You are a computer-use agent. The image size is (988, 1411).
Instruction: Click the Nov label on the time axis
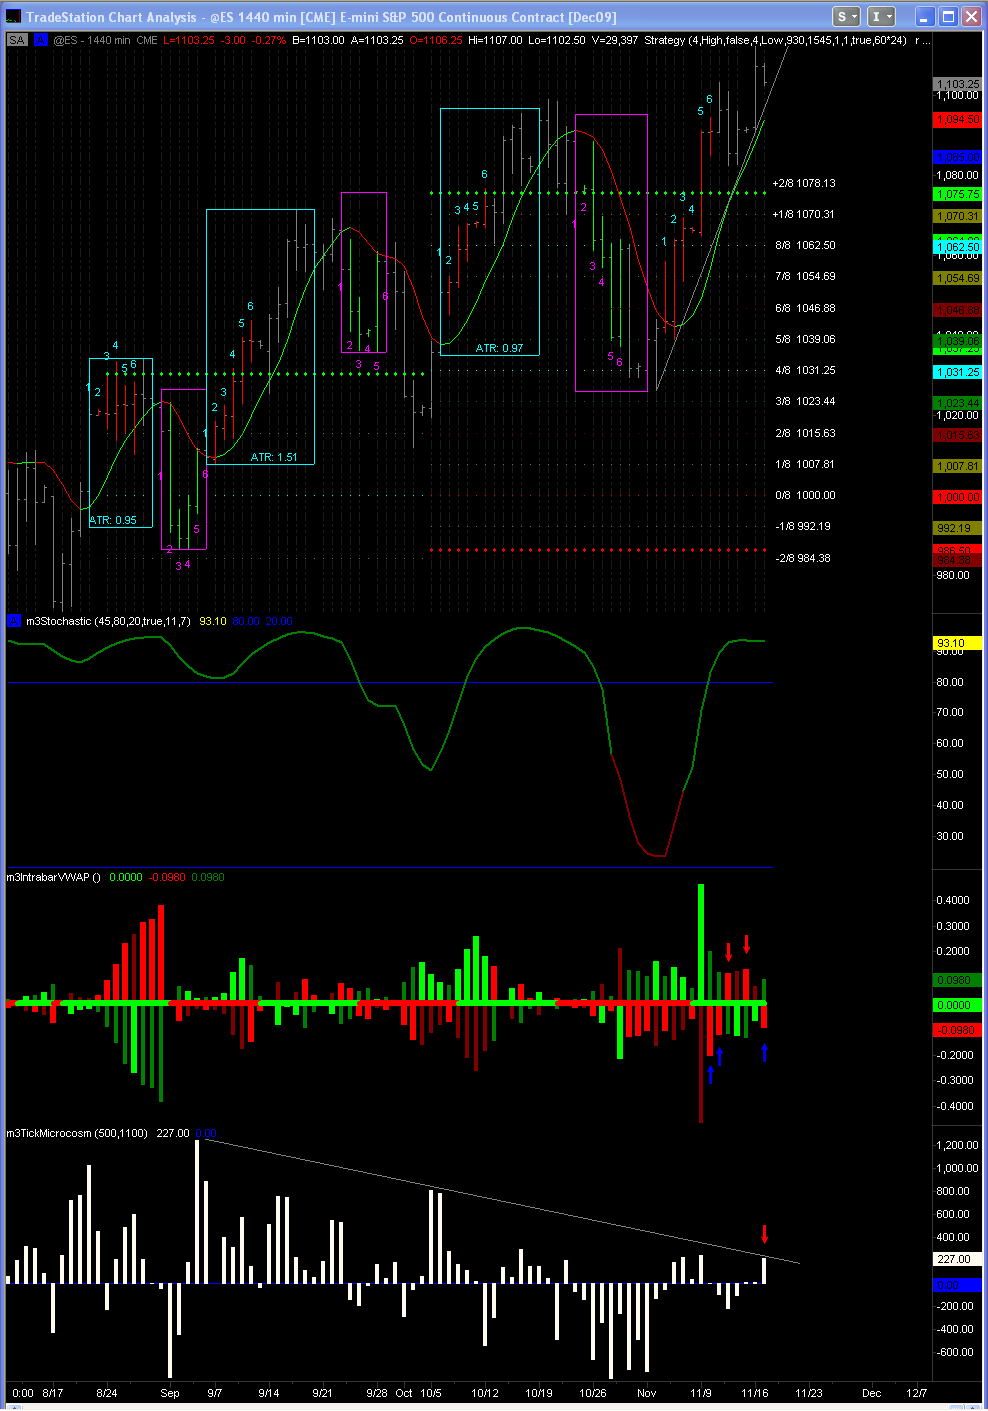(x=647, y=1393)
